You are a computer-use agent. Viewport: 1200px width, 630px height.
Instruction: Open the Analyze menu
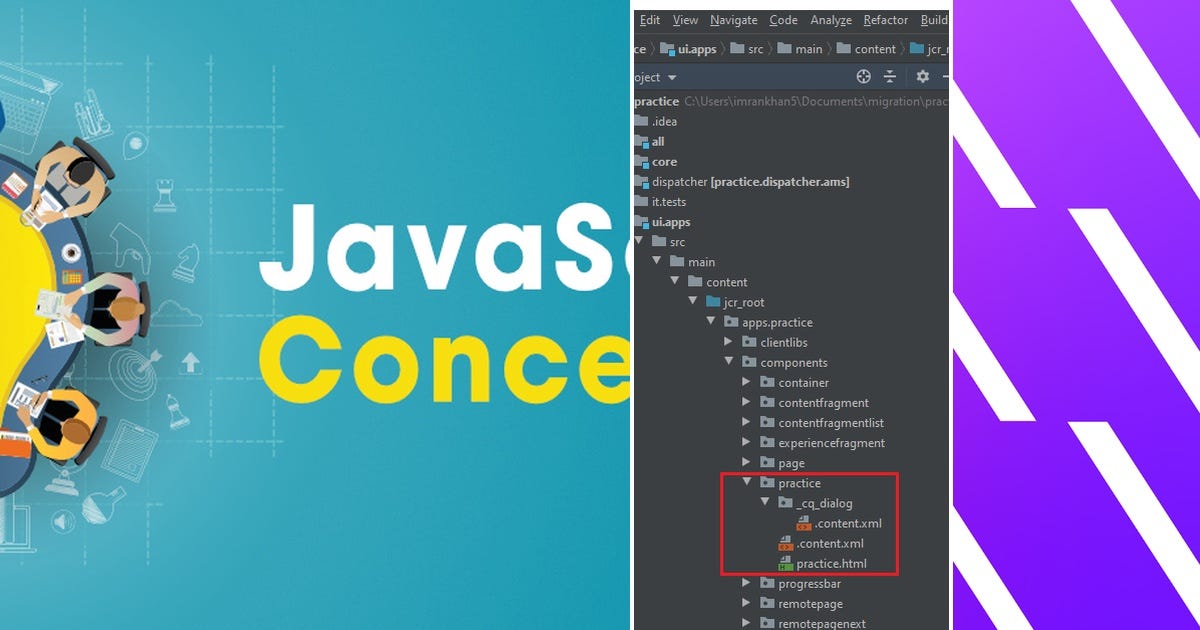pos(831,20)
